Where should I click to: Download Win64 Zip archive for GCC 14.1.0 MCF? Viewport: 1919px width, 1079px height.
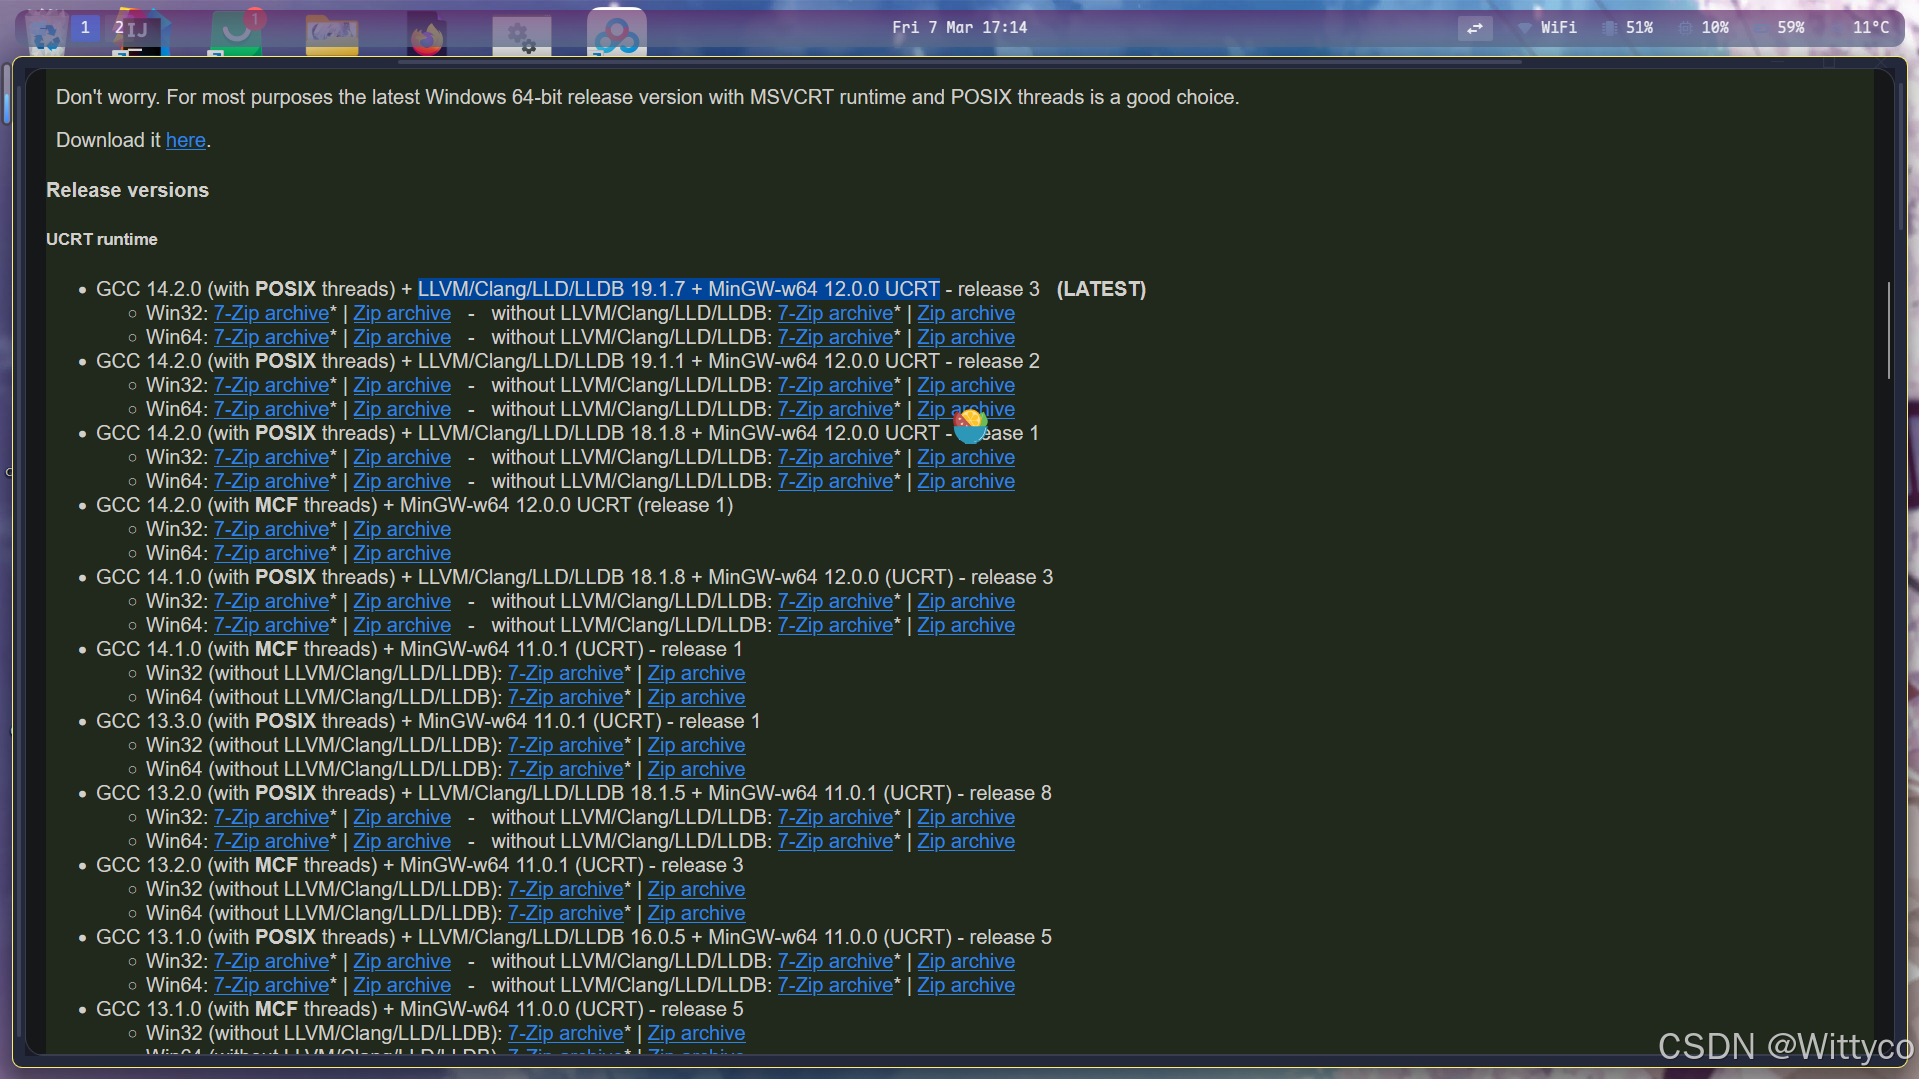coord(696,697)
